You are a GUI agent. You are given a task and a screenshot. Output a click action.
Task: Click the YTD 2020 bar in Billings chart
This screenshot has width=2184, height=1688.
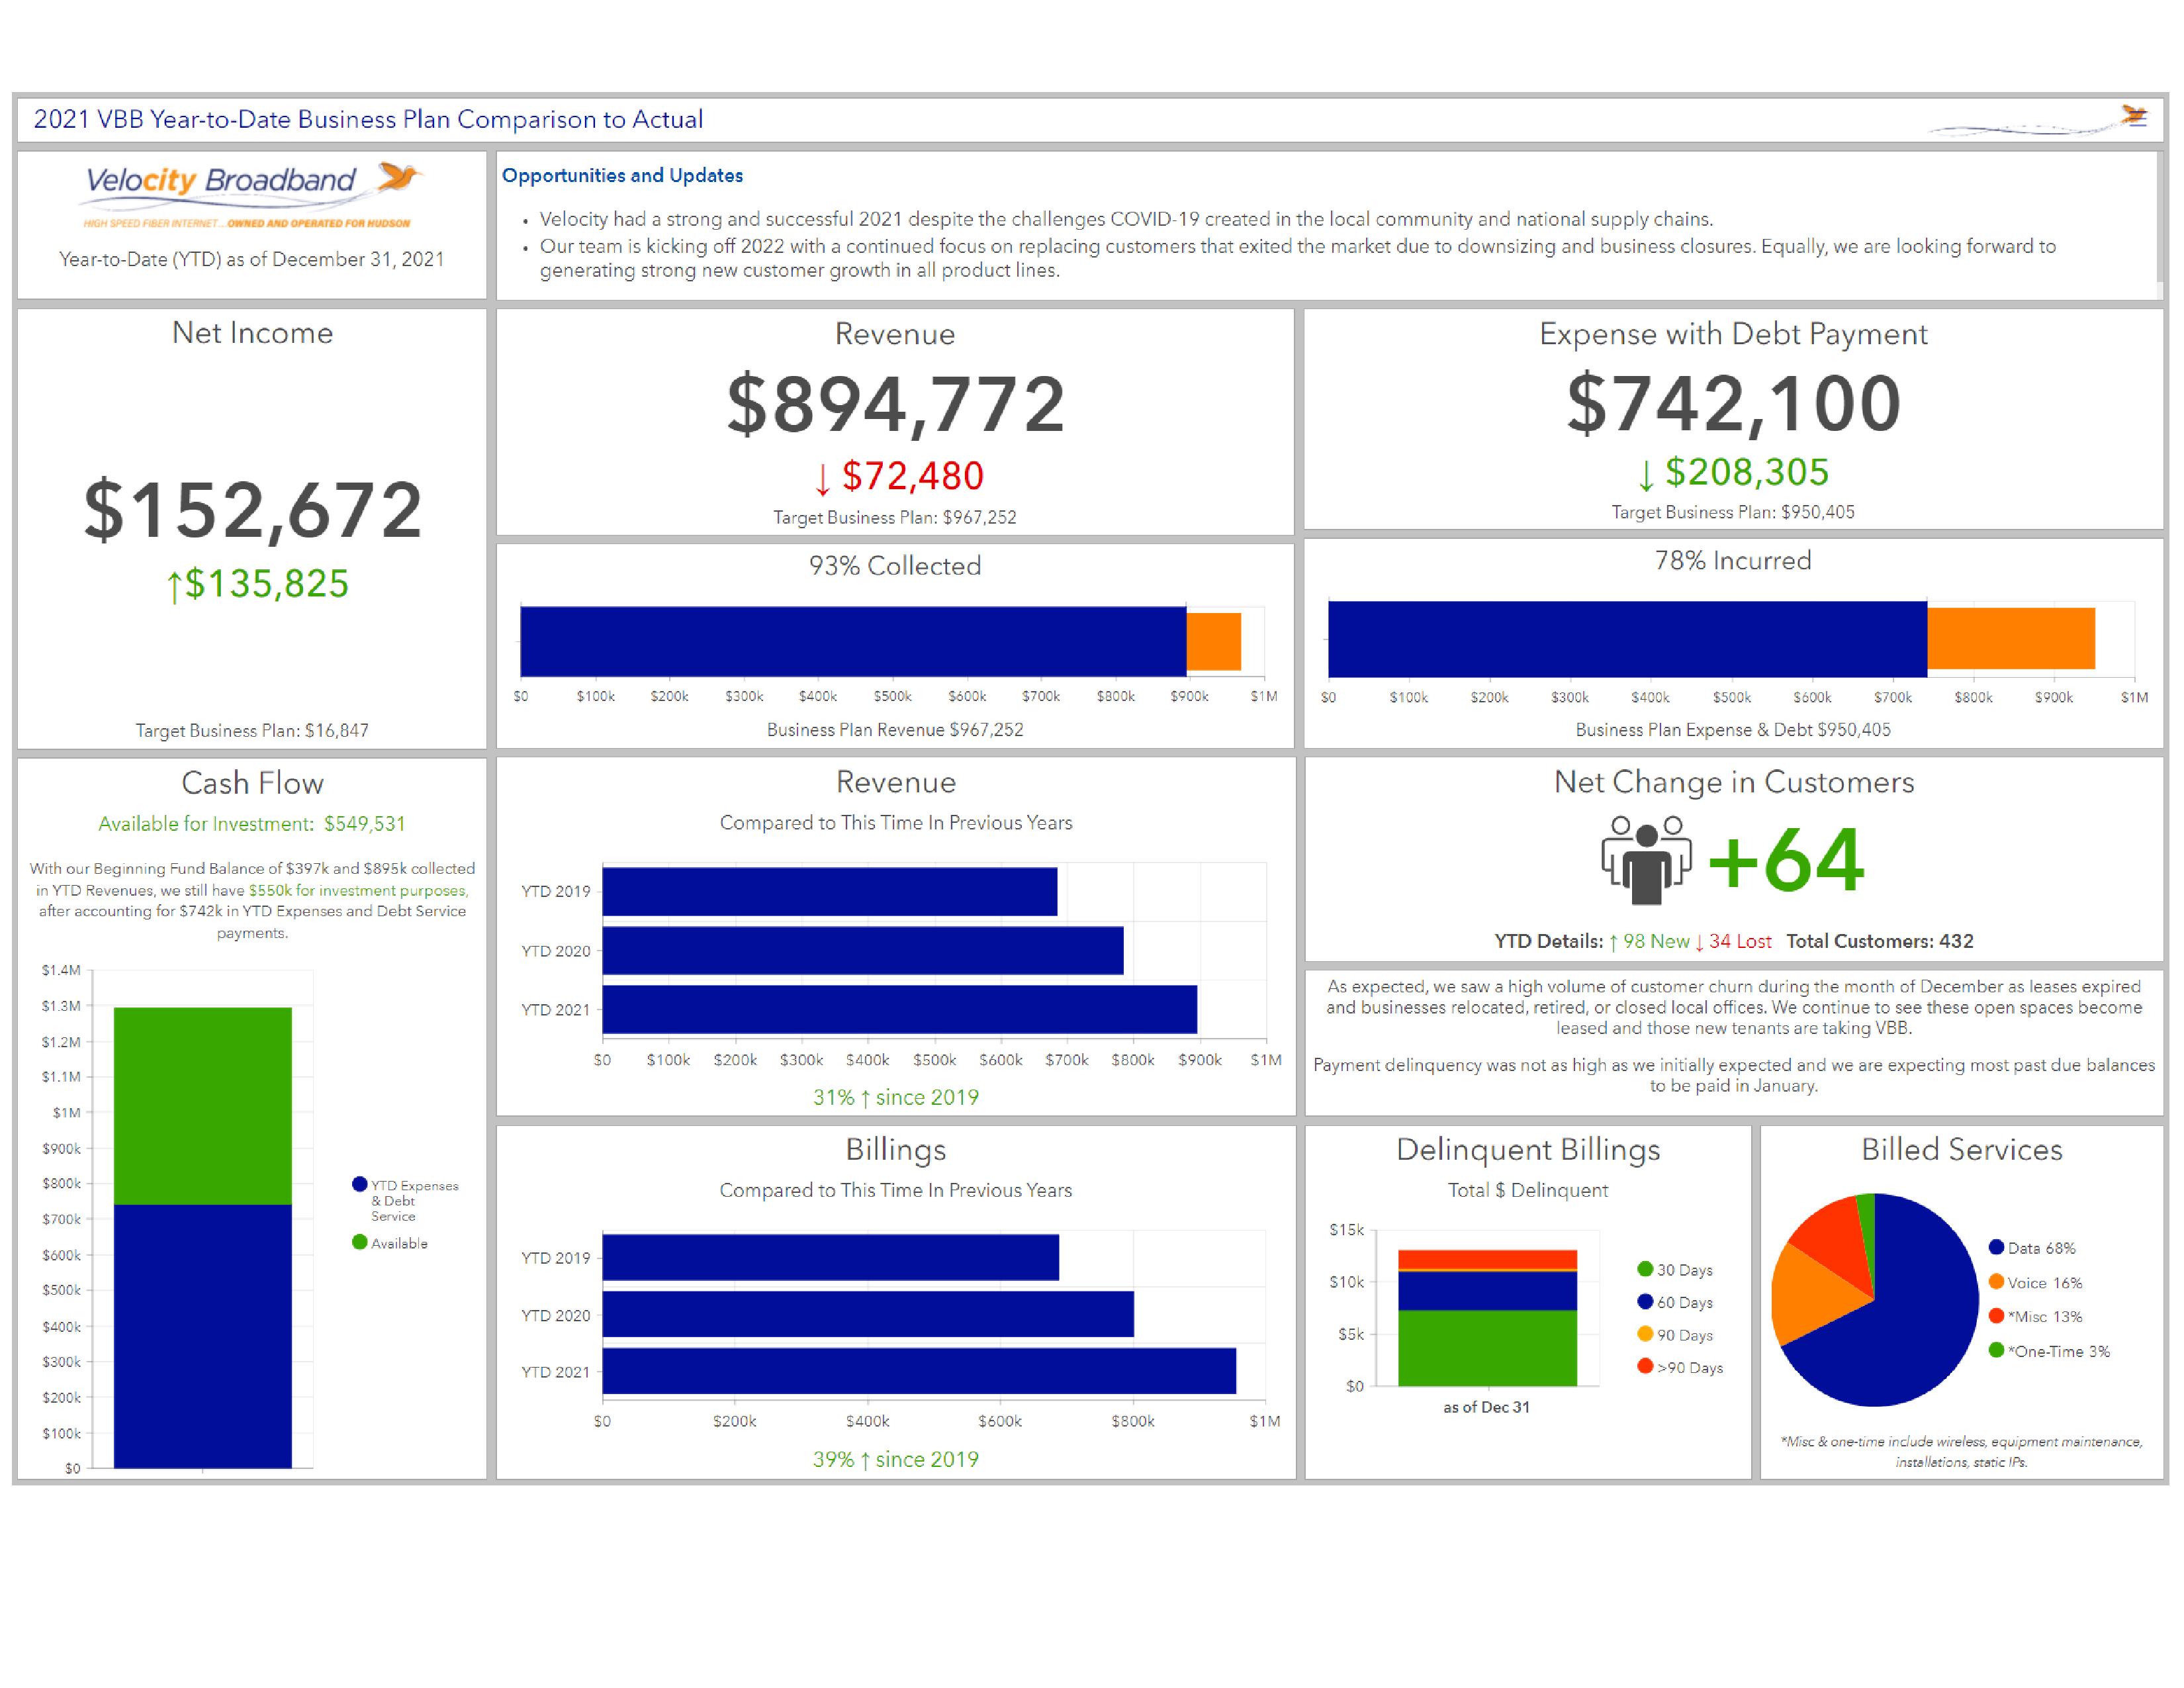868,1314
